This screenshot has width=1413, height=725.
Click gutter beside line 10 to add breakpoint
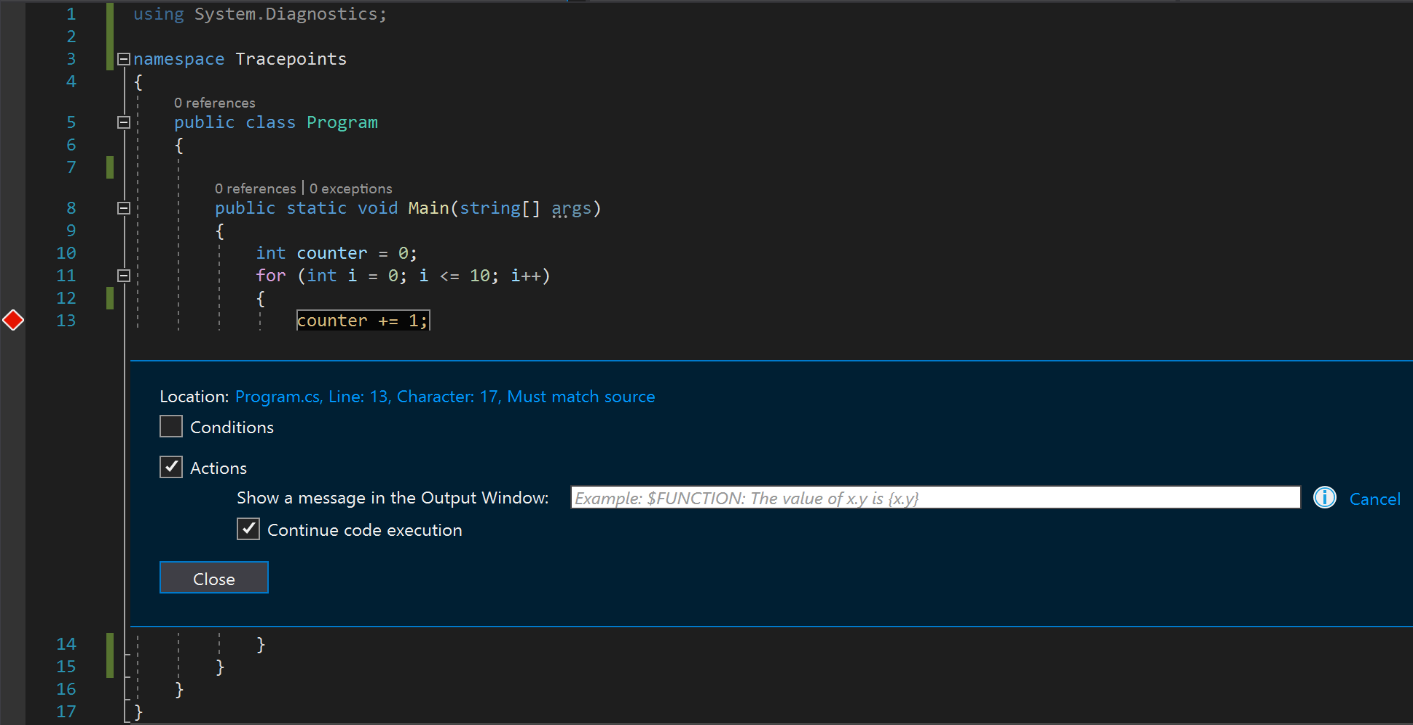point(13,253)
